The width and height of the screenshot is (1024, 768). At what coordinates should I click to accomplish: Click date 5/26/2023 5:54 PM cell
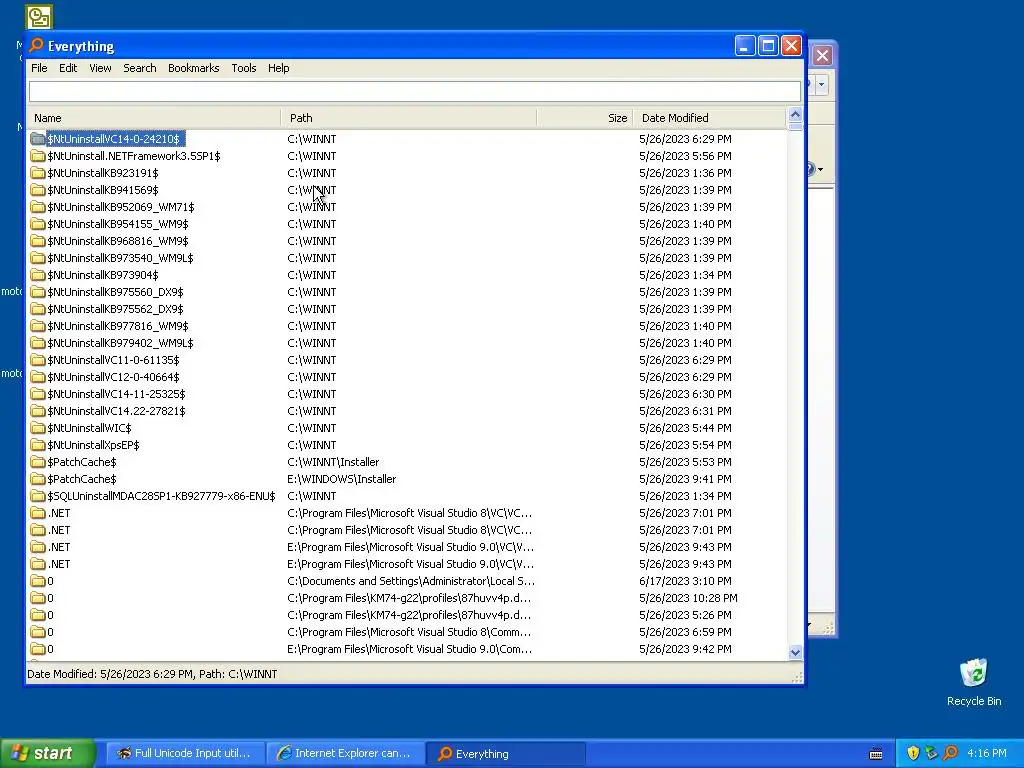click(x=685, y=445)
